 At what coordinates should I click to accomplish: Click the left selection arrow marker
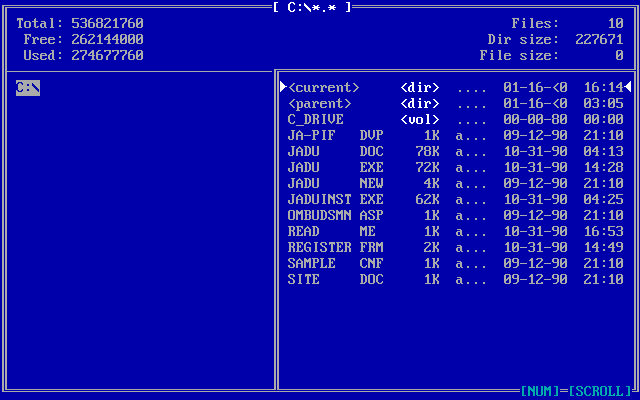tap(283, 87)
